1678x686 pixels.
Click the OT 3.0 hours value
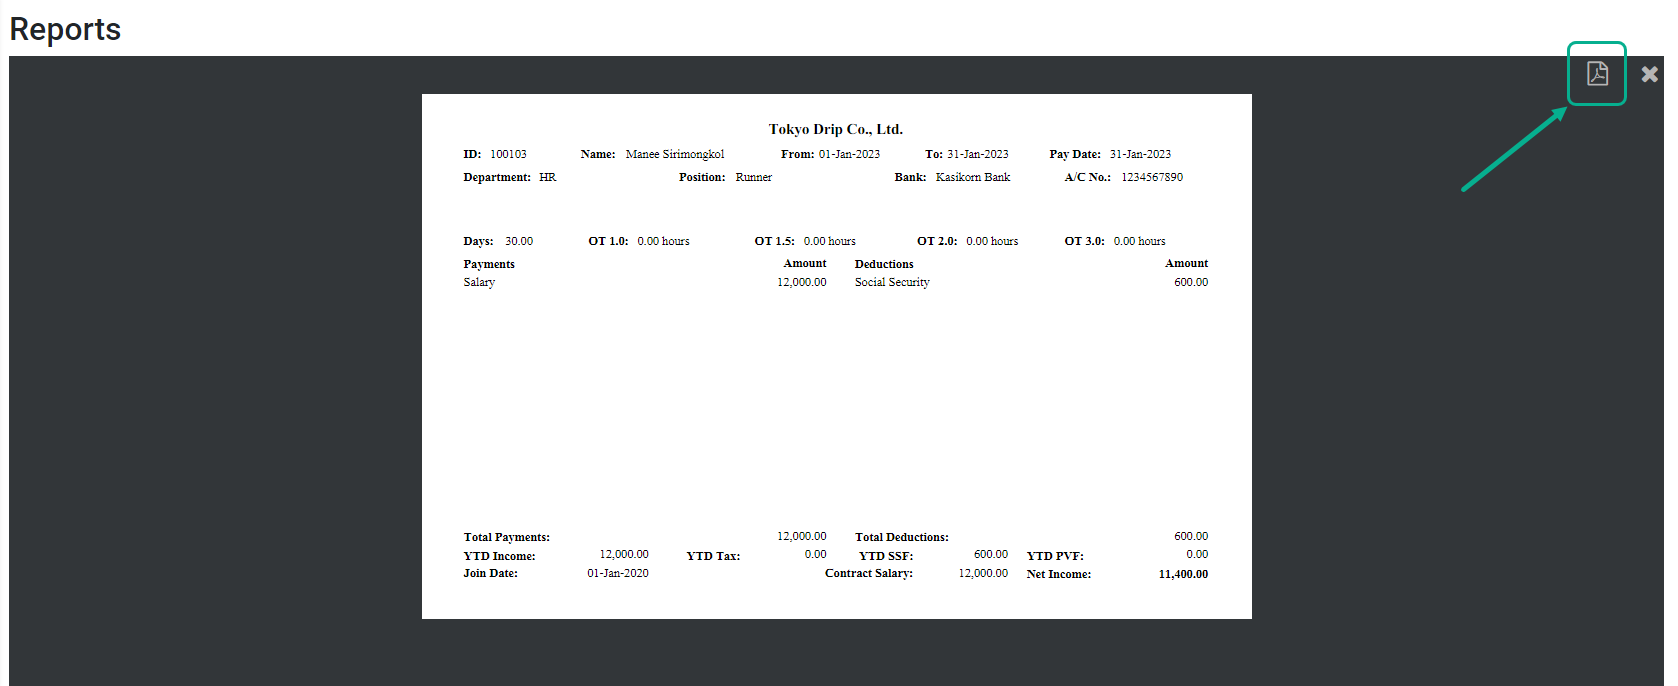click(1140, 241)
